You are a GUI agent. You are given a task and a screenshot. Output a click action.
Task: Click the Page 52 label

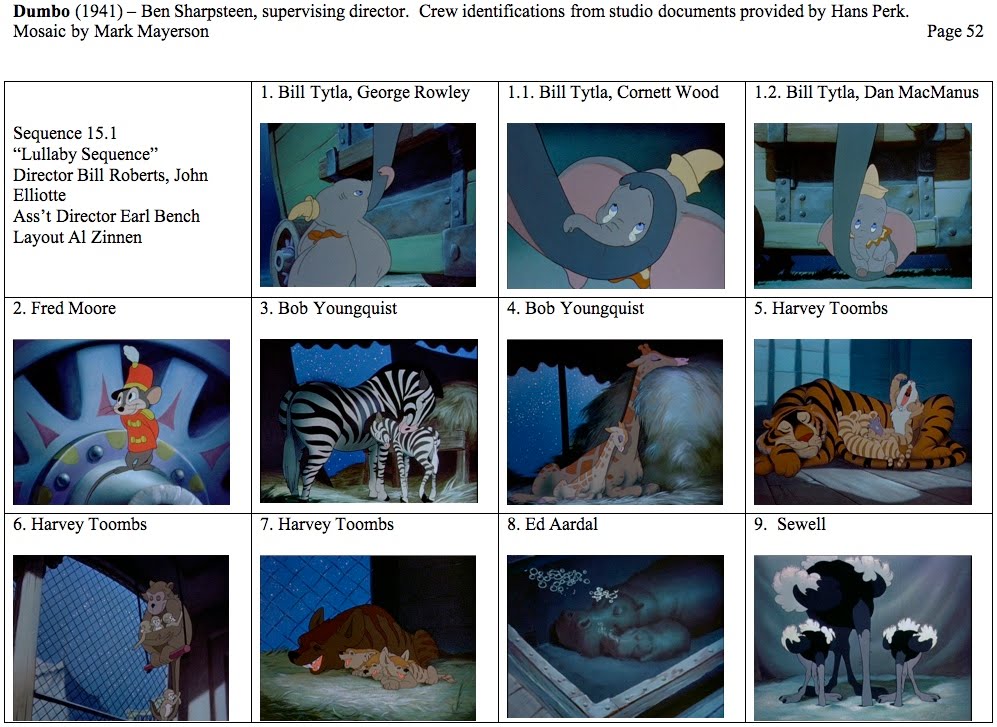[955, 31]
